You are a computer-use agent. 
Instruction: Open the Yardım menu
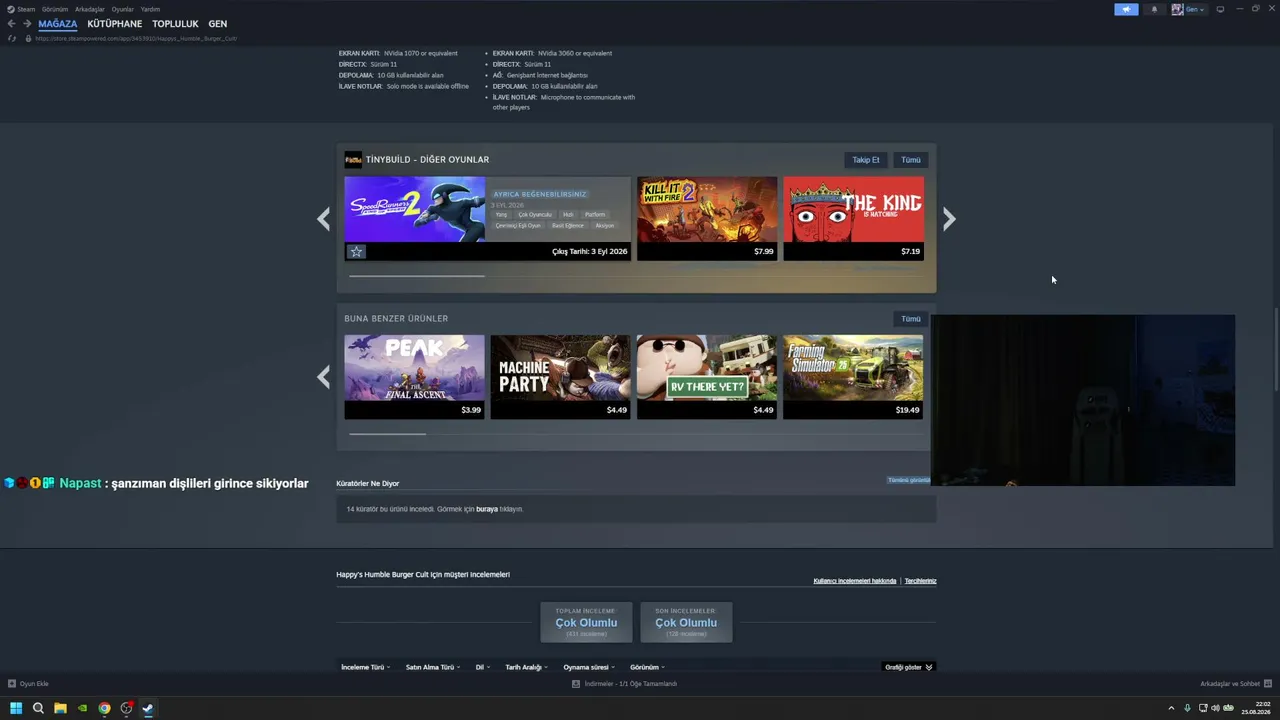(x=150, y=9)
